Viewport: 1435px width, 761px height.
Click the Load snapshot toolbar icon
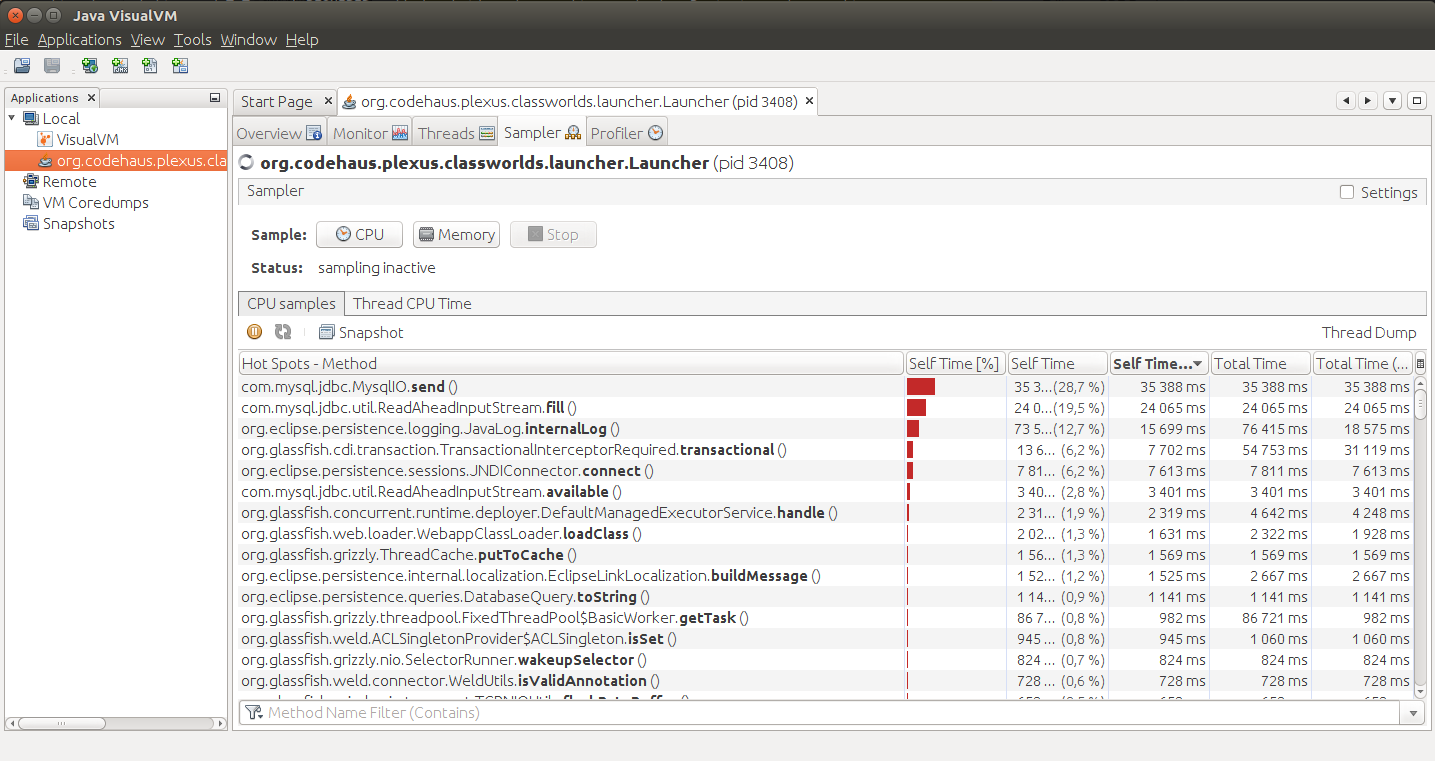coord(22,66)
